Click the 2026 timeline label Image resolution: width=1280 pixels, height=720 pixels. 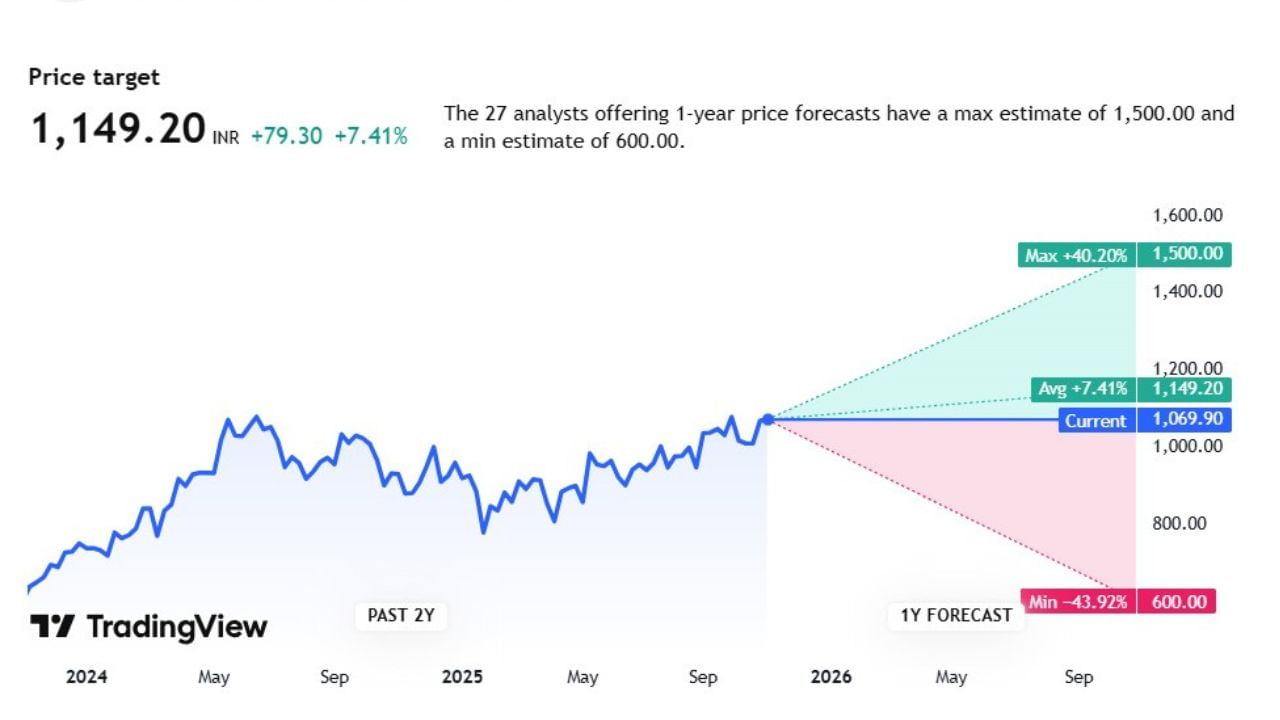coord(831,677)
